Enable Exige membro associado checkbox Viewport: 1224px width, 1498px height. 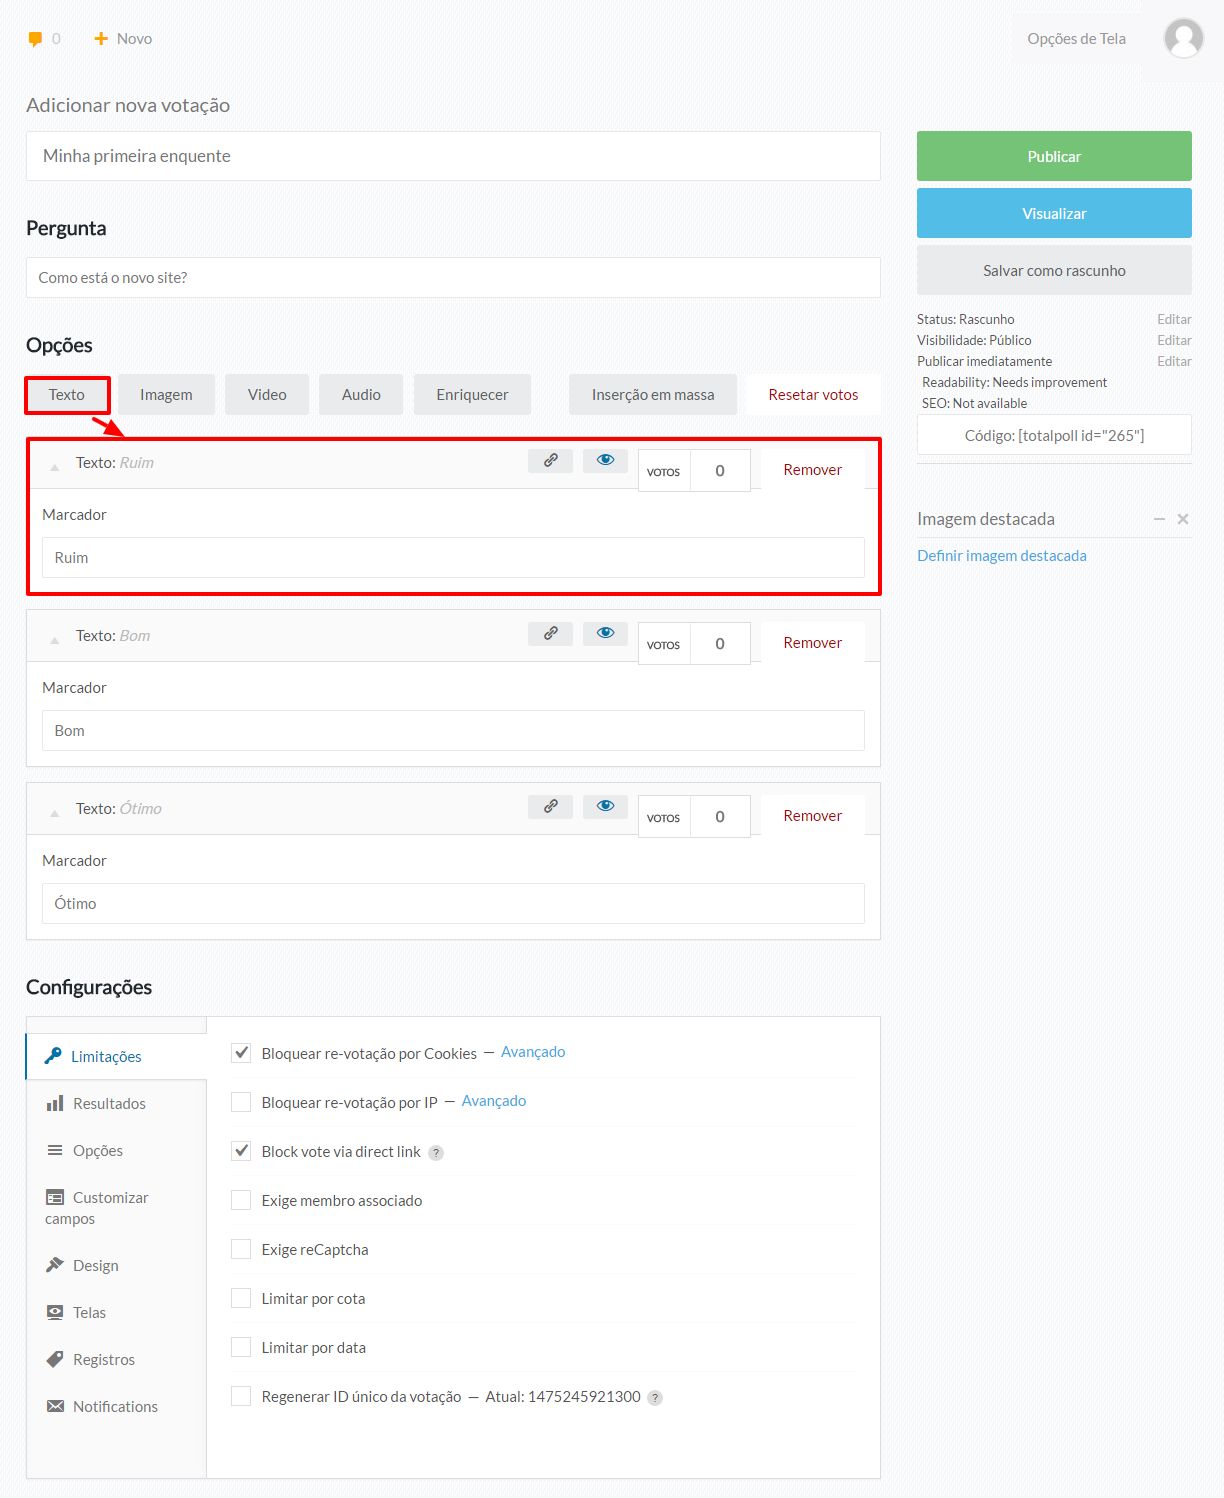click(241, 1200)
